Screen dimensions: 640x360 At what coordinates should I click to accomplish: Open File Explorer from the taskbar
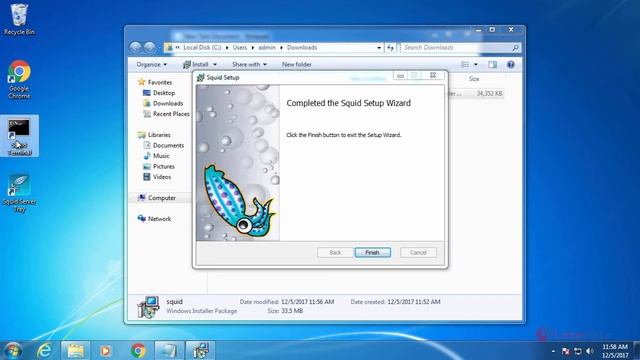point(76,351)
